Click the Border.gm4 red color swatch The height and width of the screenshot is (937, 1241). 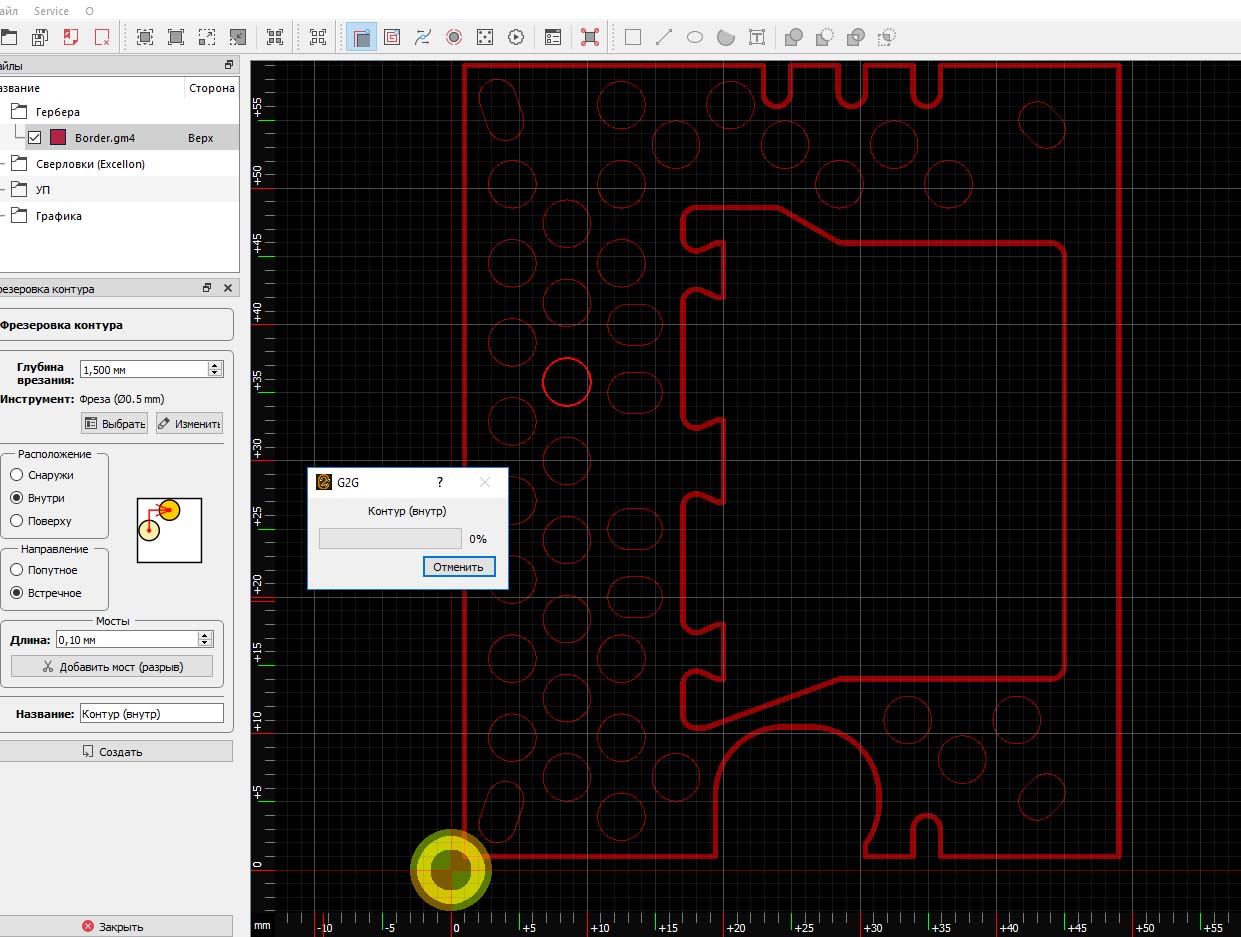pyautogui.click(x=58, y=138)
